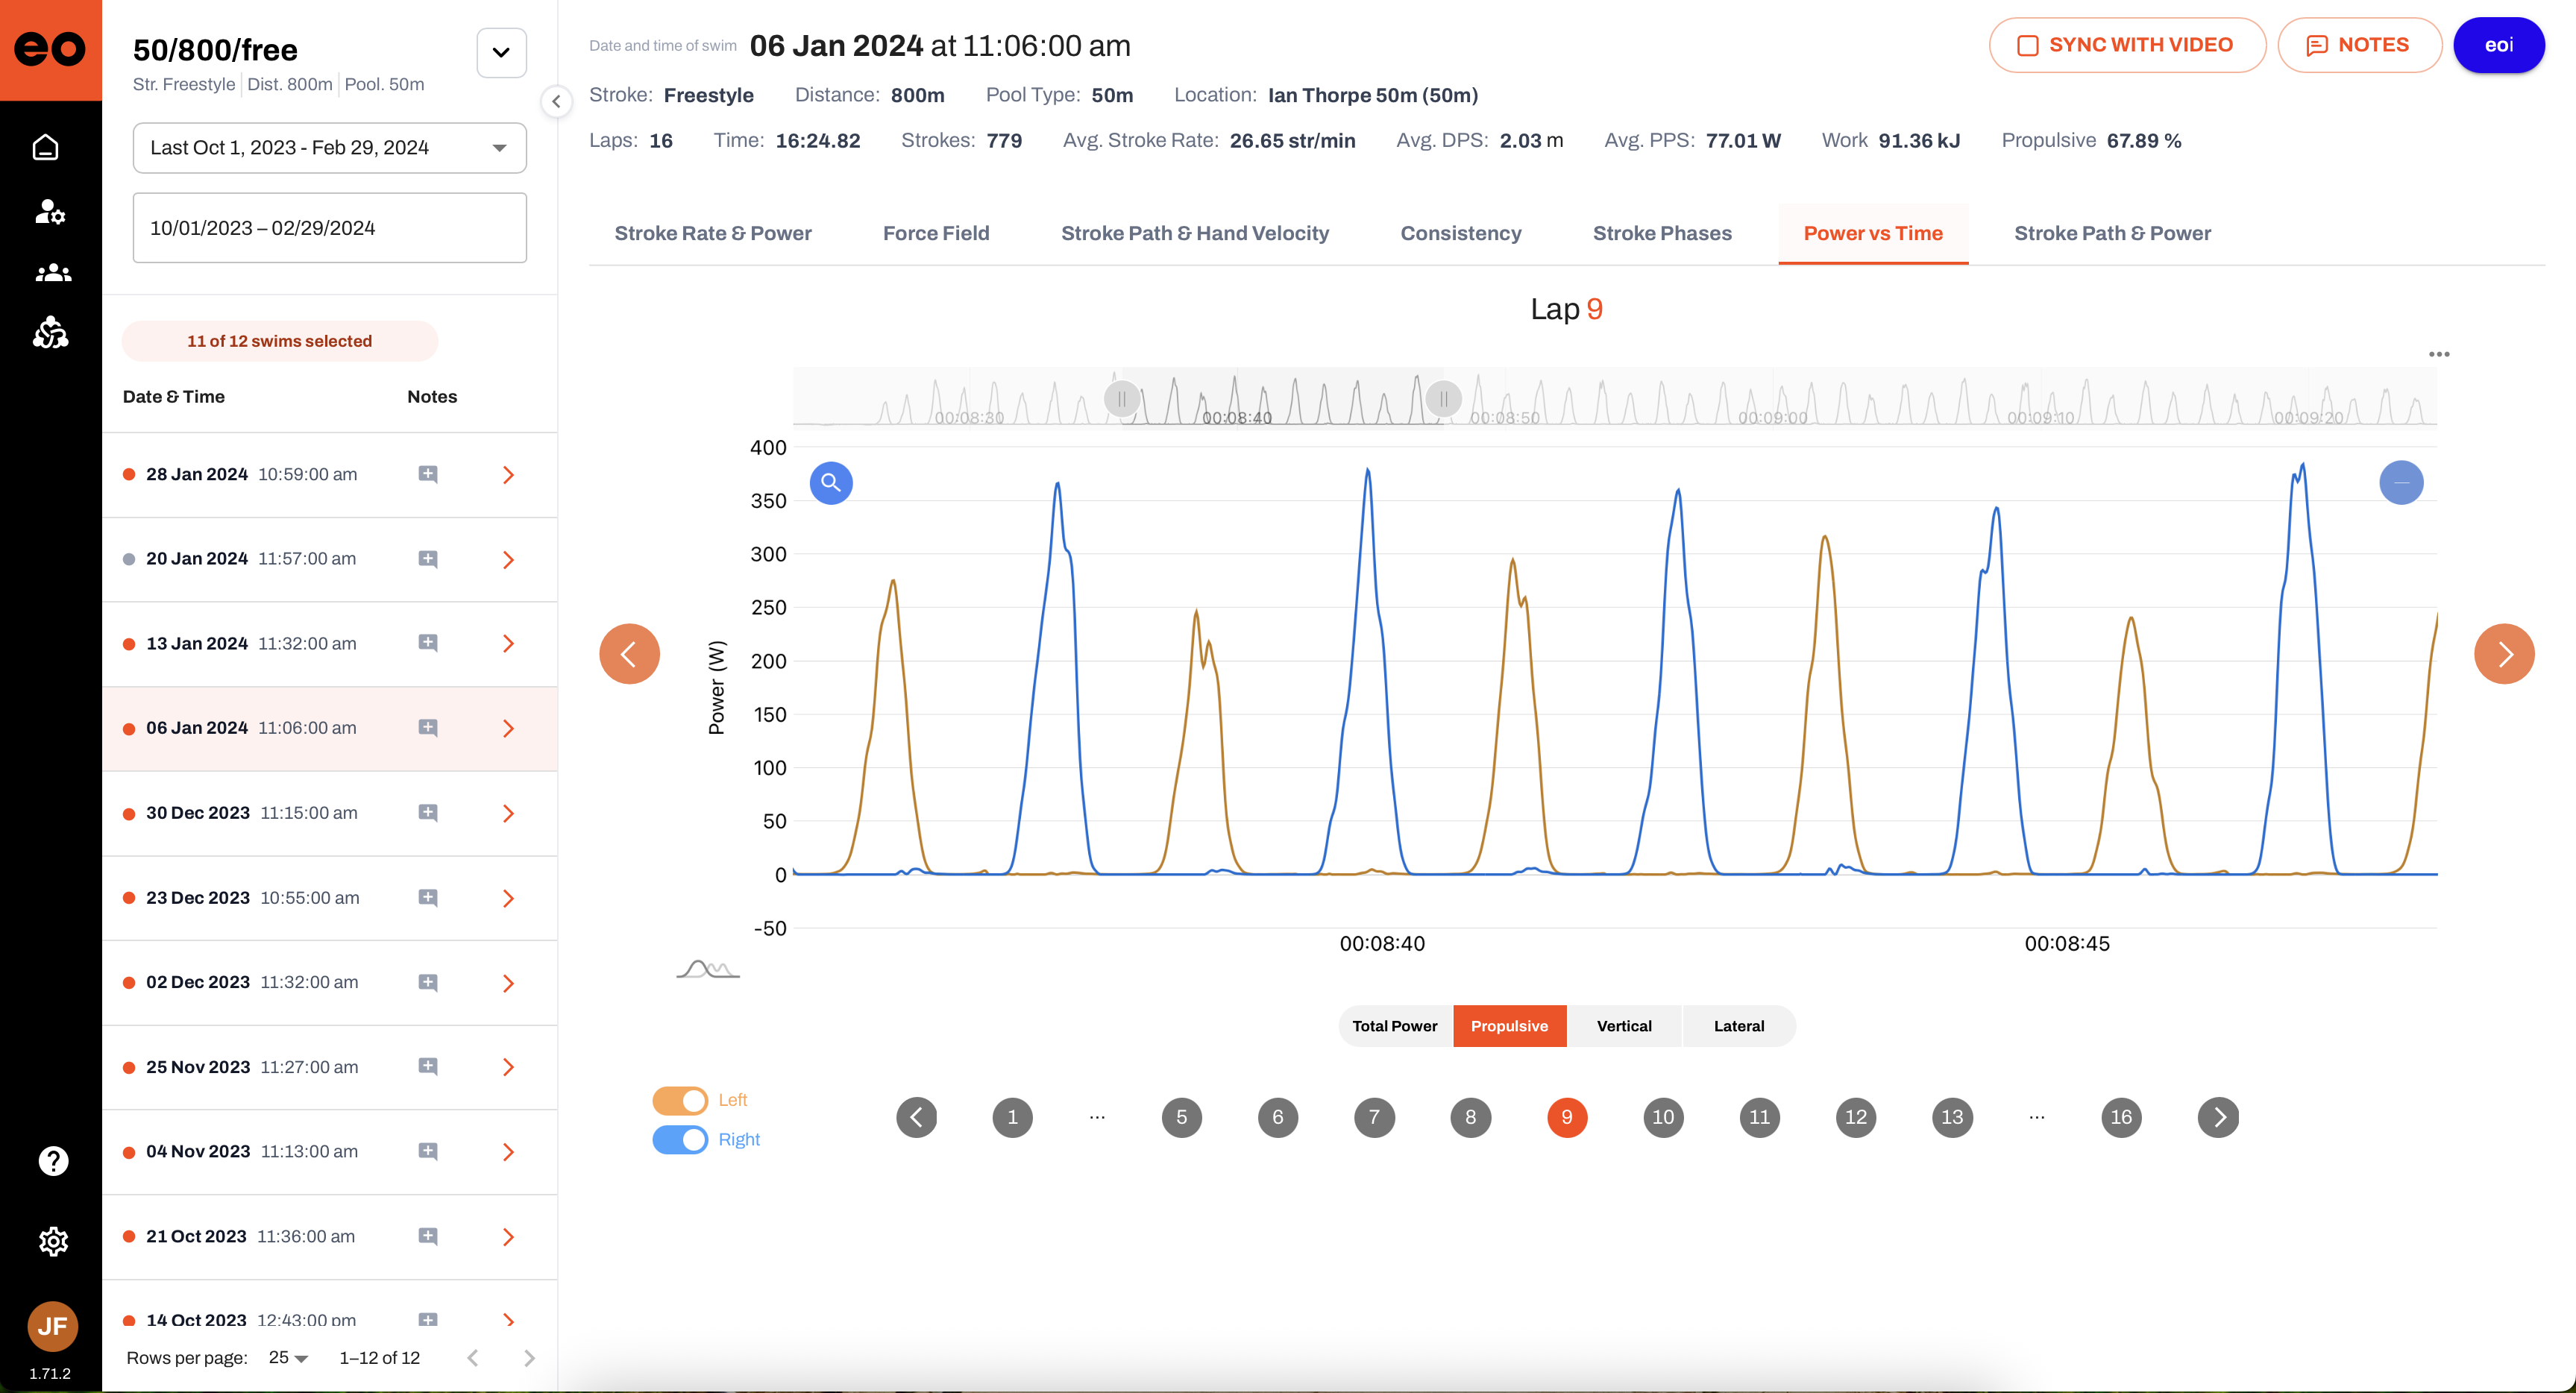The image size is (2576, 1393).
Task: Click the 10/01/2023 – 02/29/2024 date input field
Action: point(329,228)
